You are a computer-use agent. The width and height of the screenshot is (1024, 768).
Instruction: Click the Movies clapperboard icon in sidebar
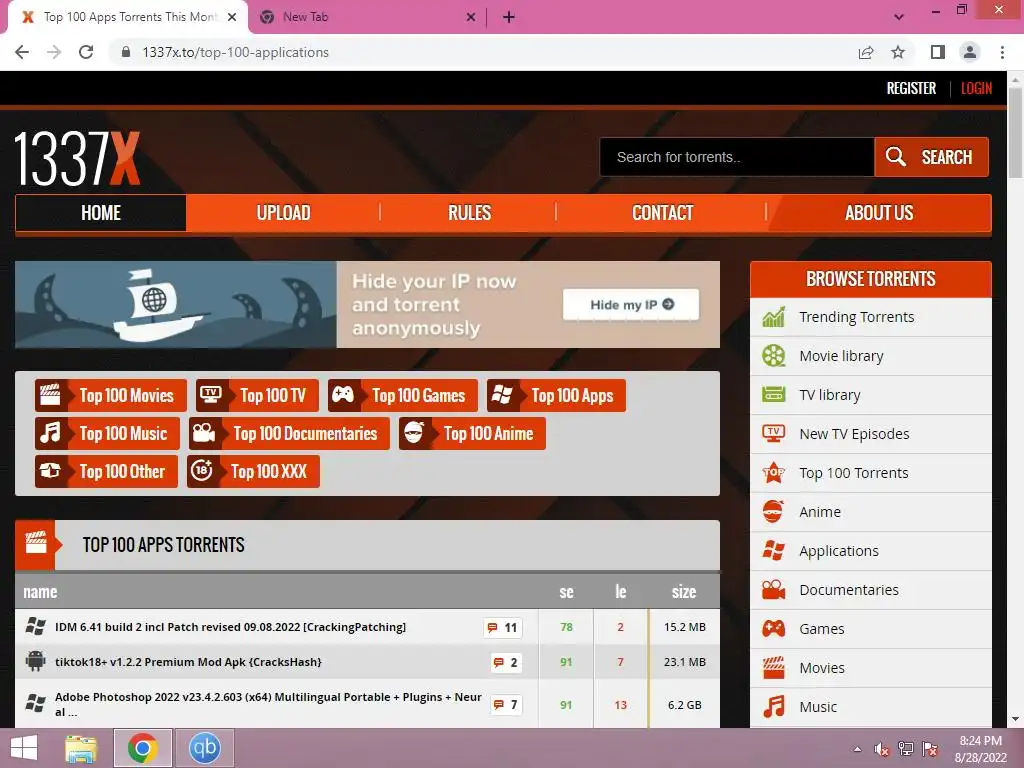coord(774,667)
